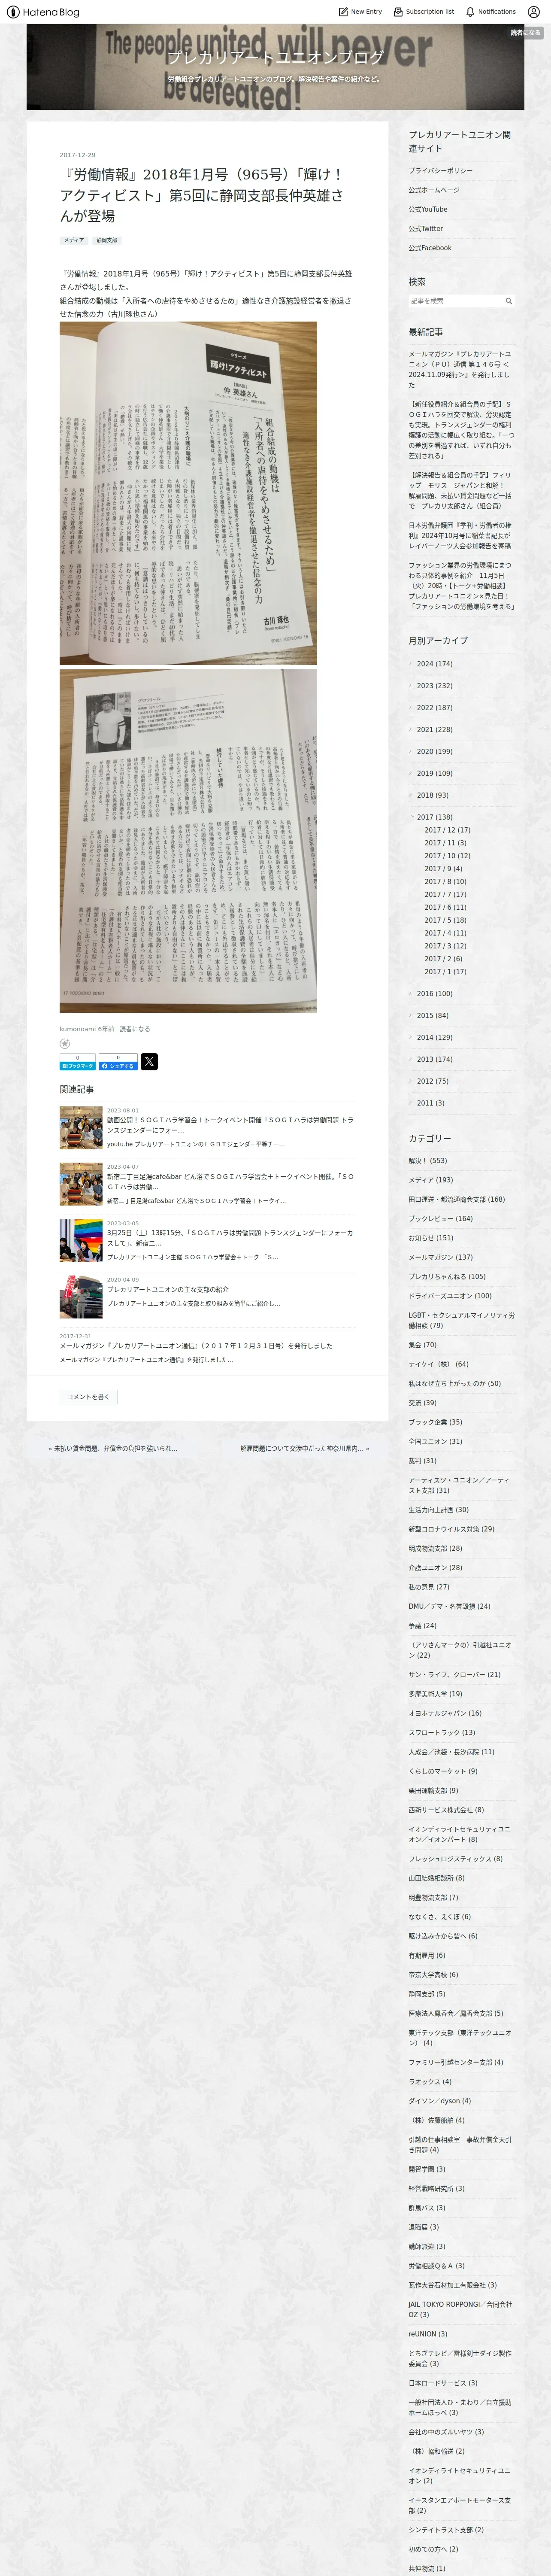
Task: Go to next post 解雇問題について交渉中
Action: click(305, 1448)
